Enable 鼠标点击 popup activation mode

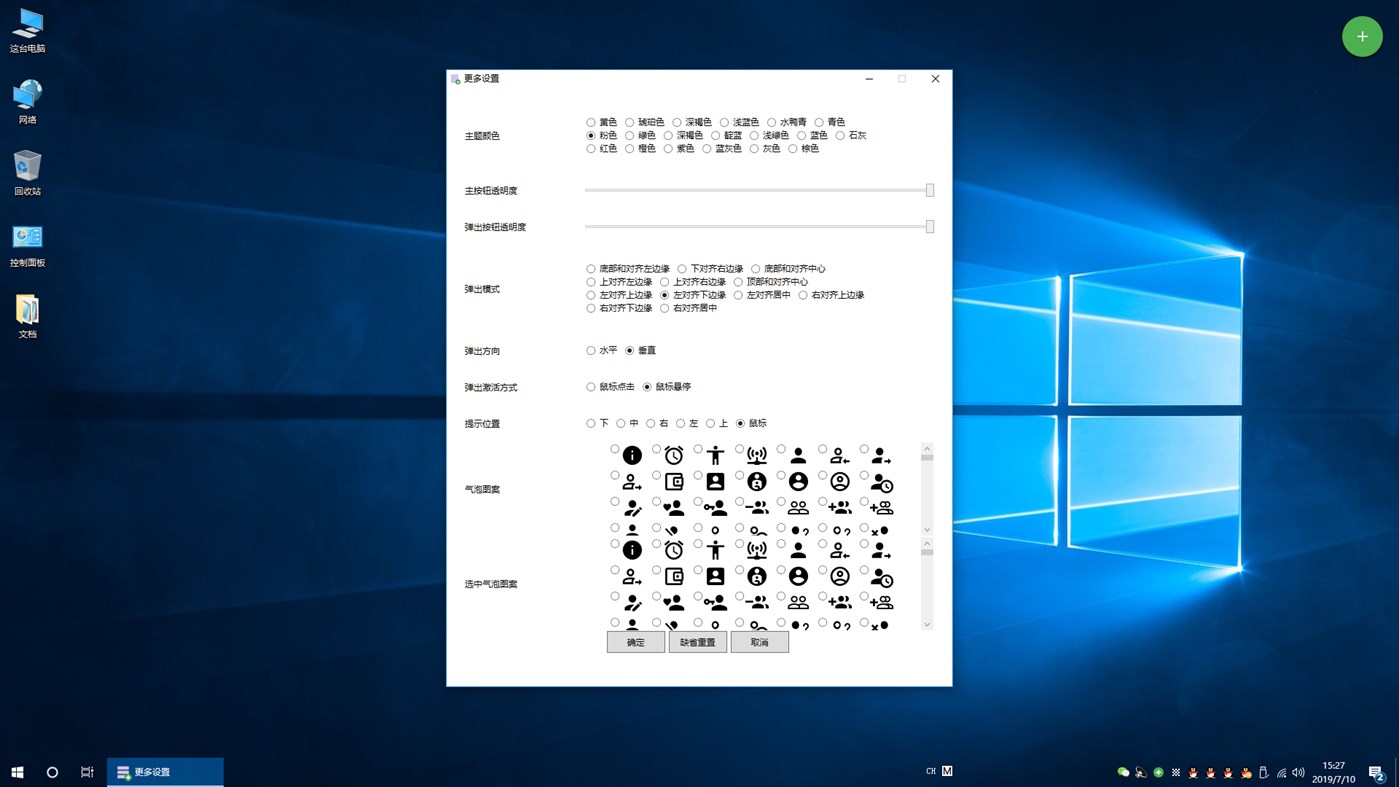tap(590, 386)
